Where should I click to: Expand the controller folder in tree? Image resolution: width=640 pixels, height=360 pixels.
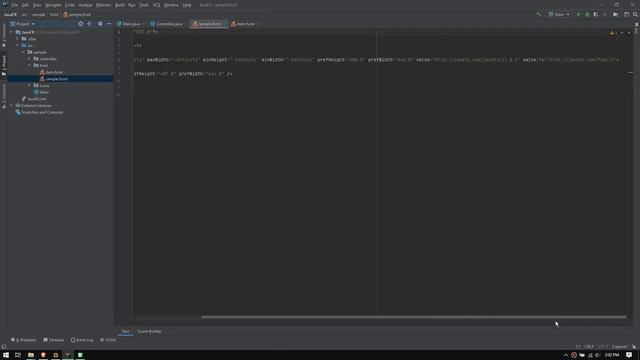click(29, 59)
